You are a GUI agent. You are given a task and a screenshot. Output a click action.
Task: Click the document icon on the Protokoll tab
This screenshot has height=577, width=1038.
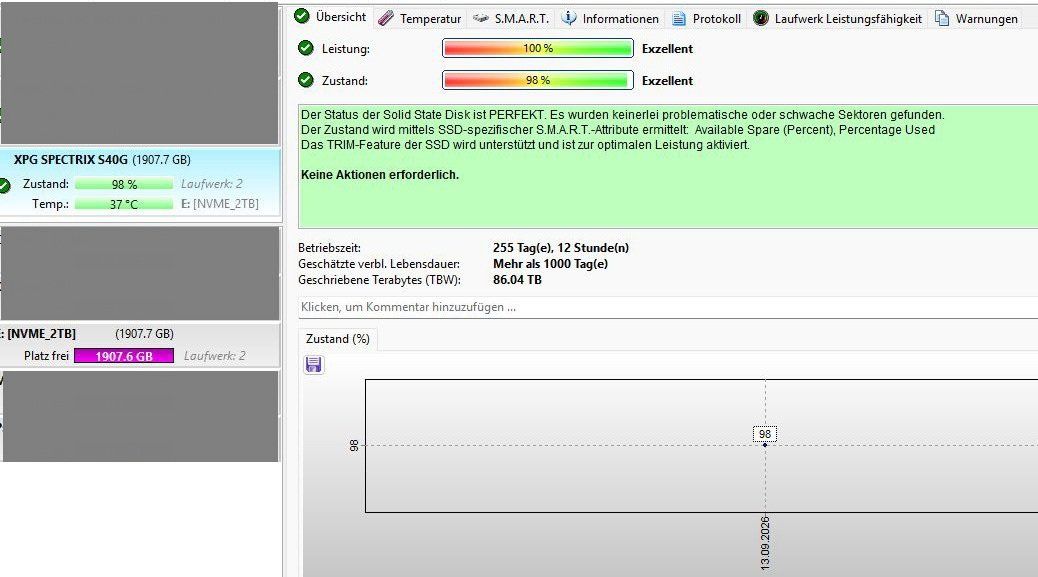679,19
